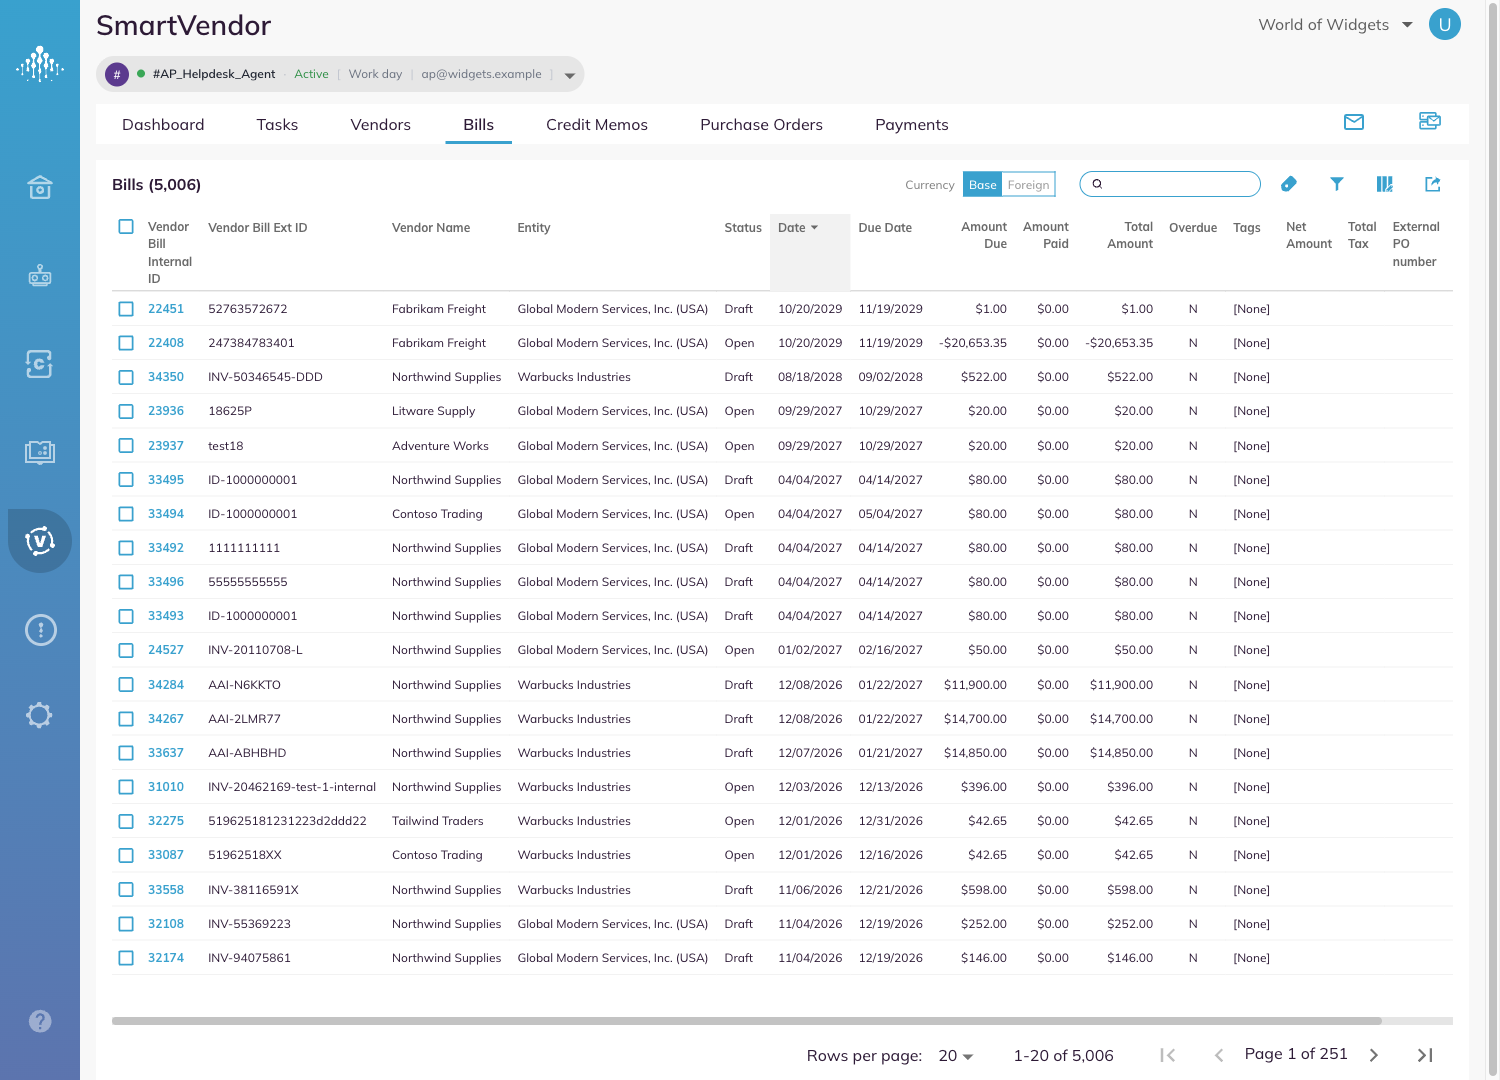This screenshot has width=1500, height=1080.
Task: Click the Due Date column header
Action: pos(885,228)
